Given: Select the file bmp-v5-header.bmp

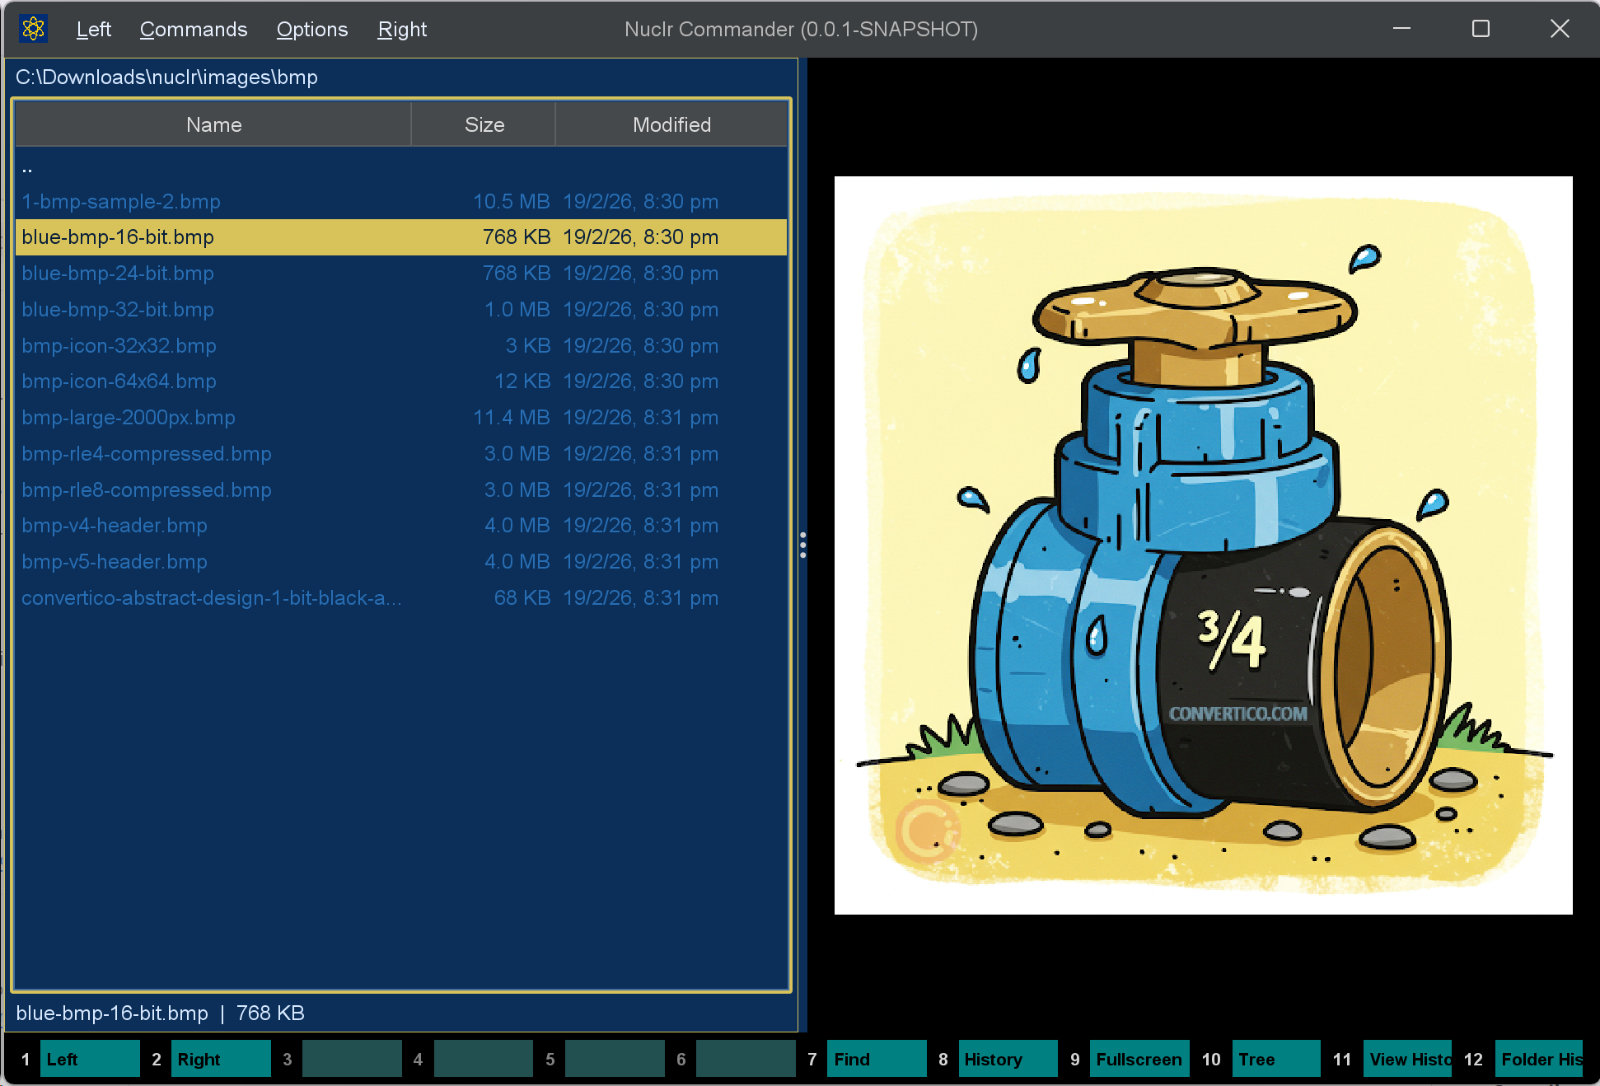Looking at the screenshot, I should click(402, 561).
